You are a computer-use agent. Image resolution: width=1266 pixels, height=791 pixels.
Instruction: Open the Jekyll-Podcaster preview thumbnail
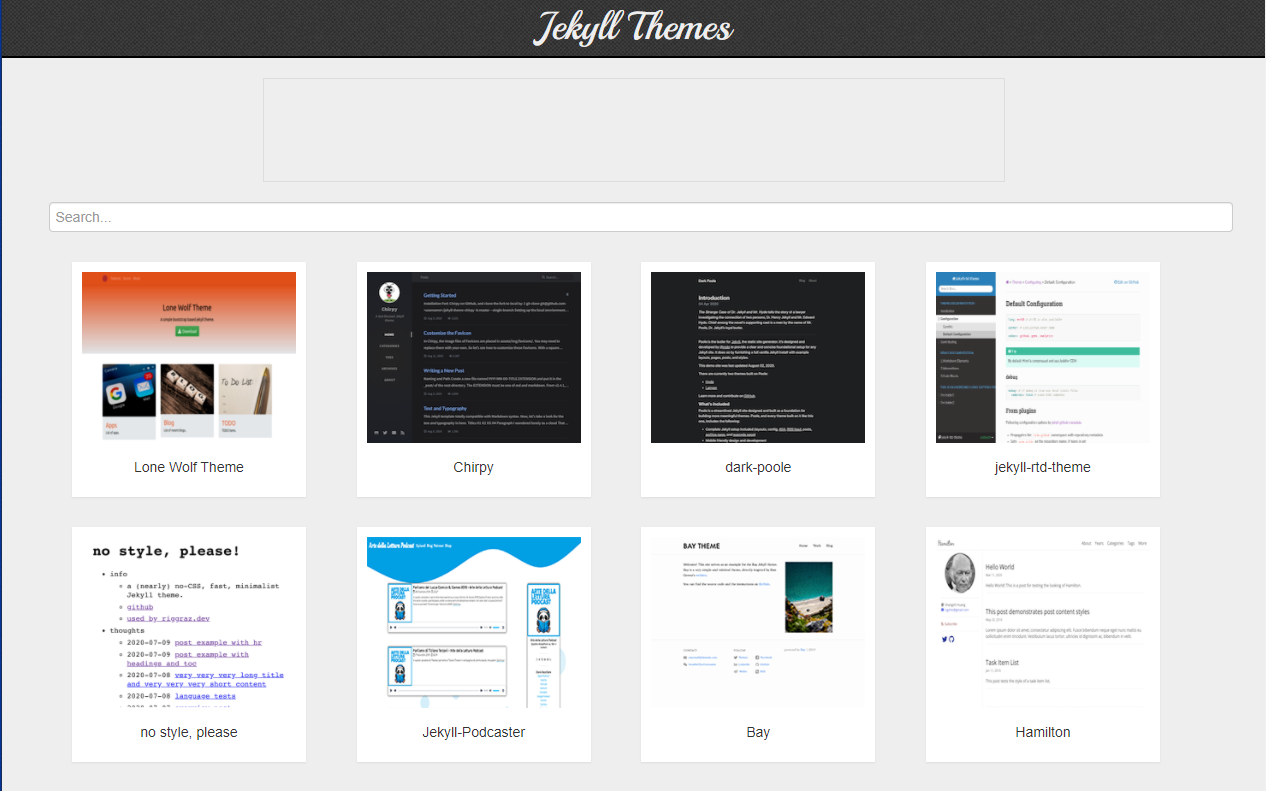[x=473, y=621]
